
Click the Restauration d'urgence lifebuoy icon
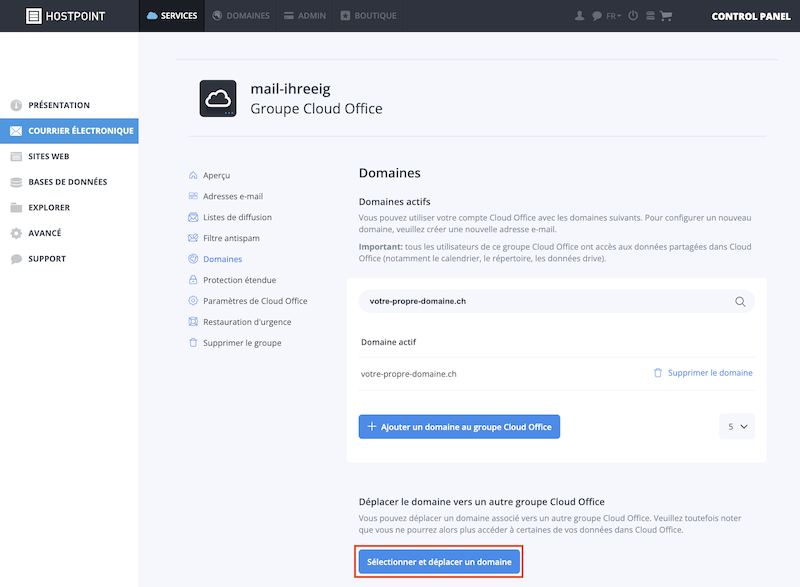click(193, 322)
